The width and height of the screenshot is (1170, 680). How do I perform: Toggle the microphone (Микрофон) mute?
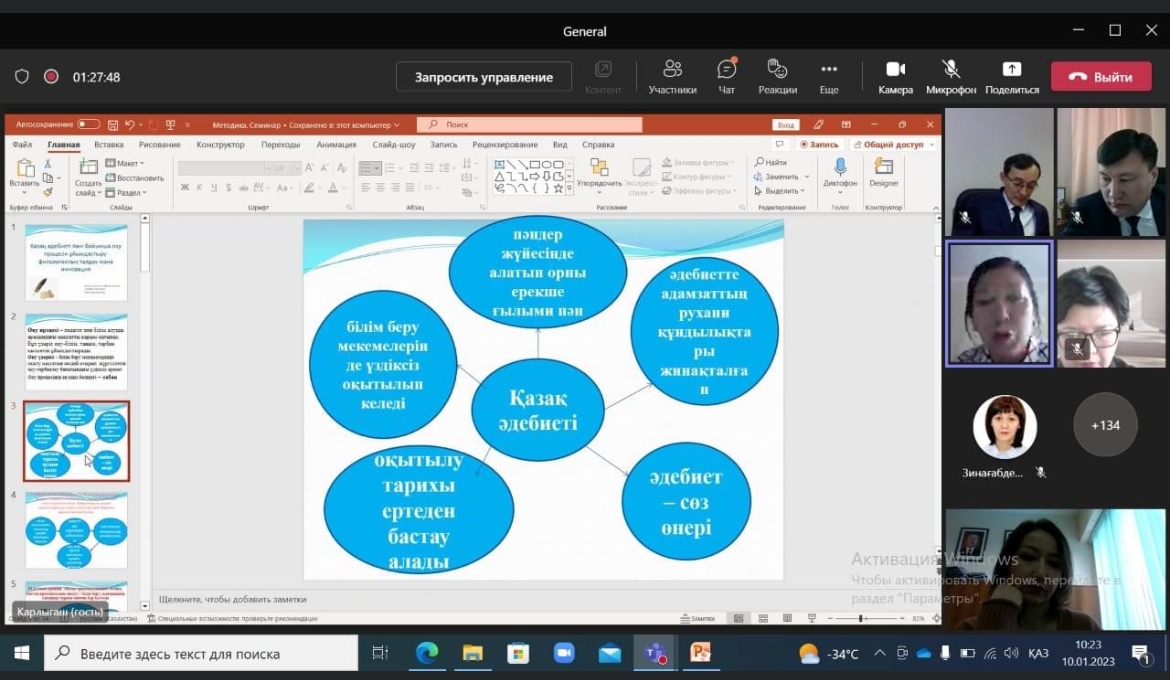click(950, 76)
